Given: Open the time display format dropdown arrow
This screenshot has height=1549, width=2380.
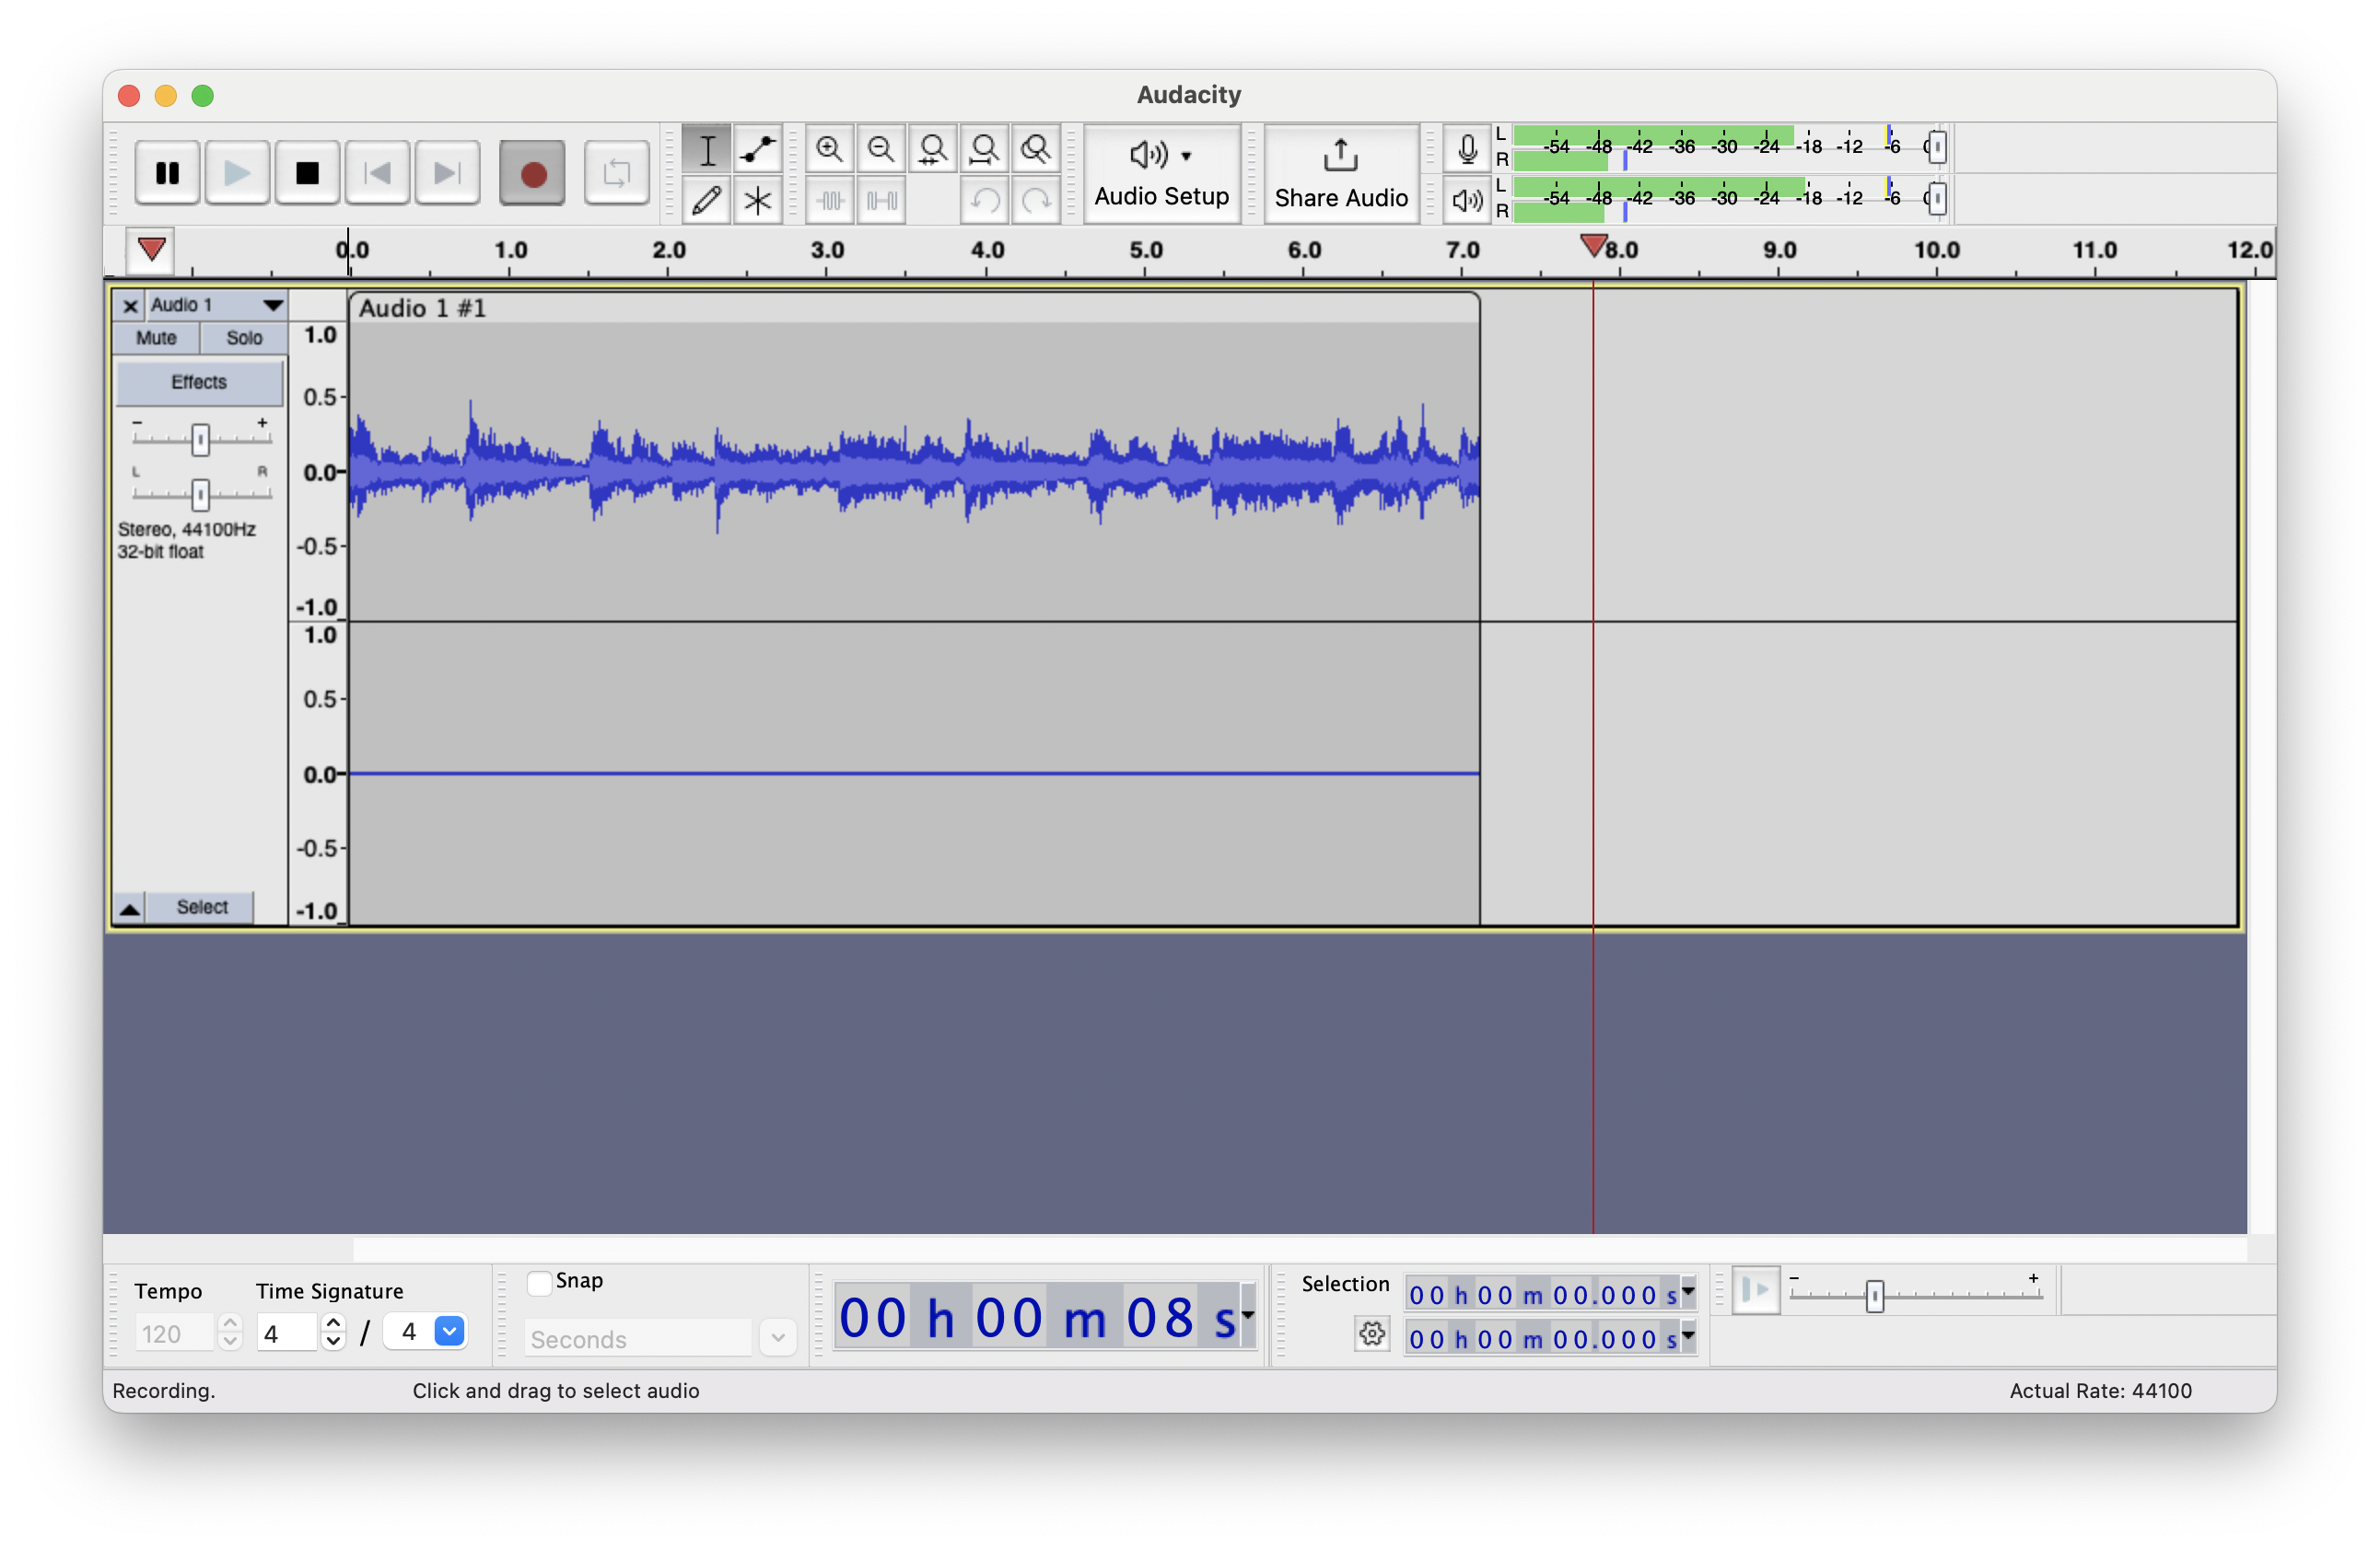Looking at the screenshot, I should coord(1247,1316).
